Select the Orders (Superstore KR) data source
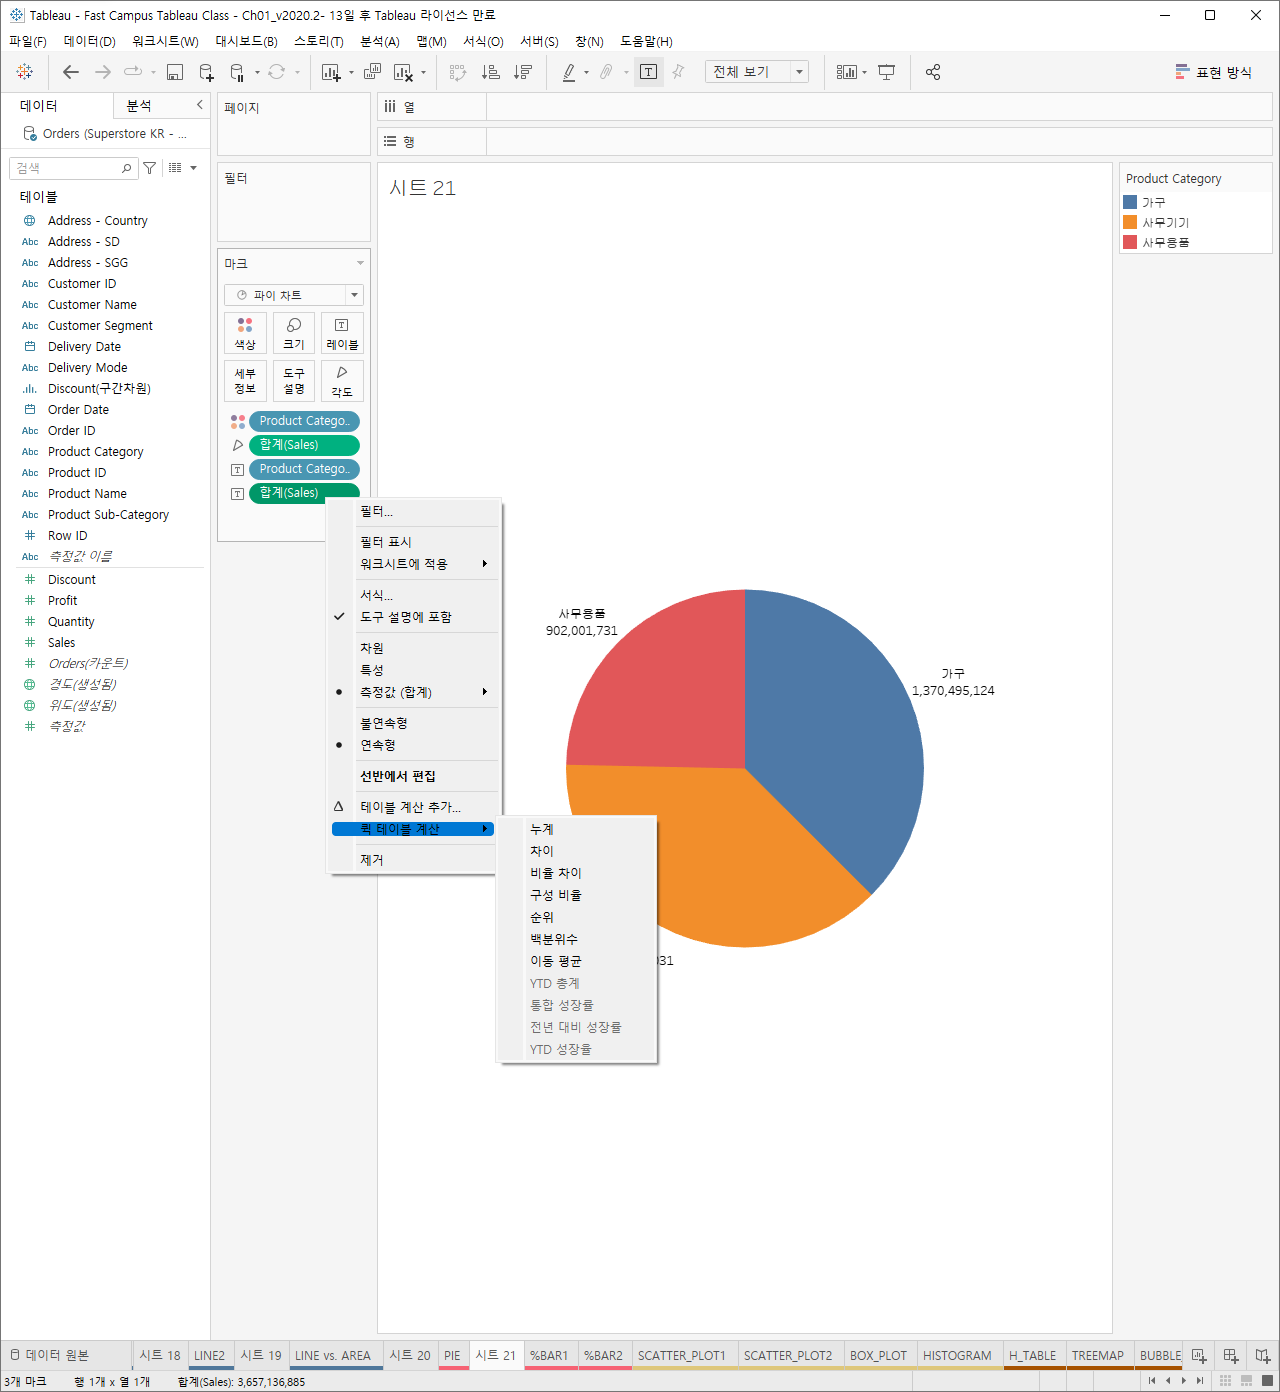This screenshot has height=1392, width=1280. click(x=105, y=133)
